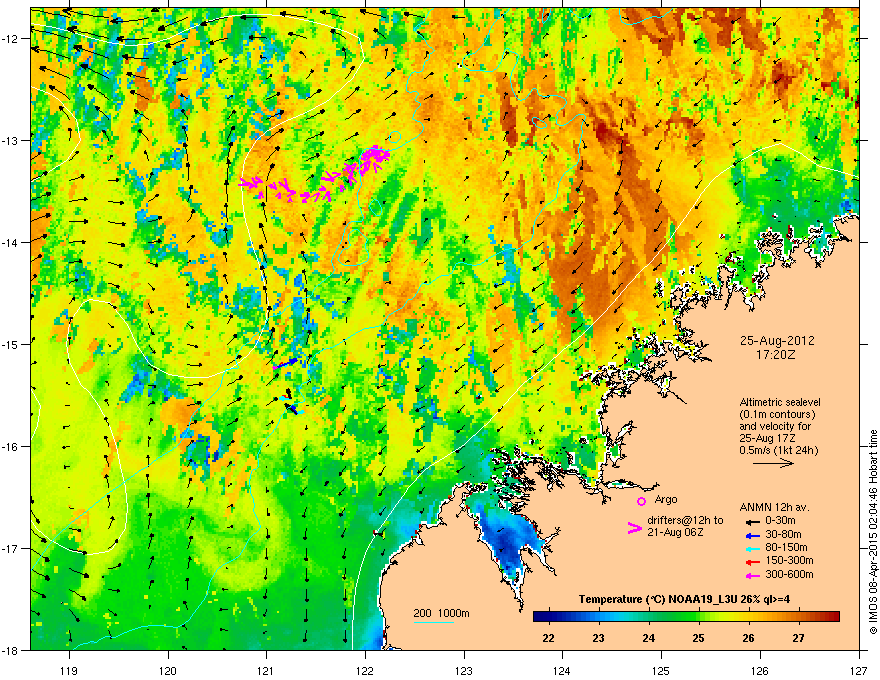Click the ANMN 12h av. legend heading
The height and width of the screenshot is (680, 880).
(x=774, y=508)
